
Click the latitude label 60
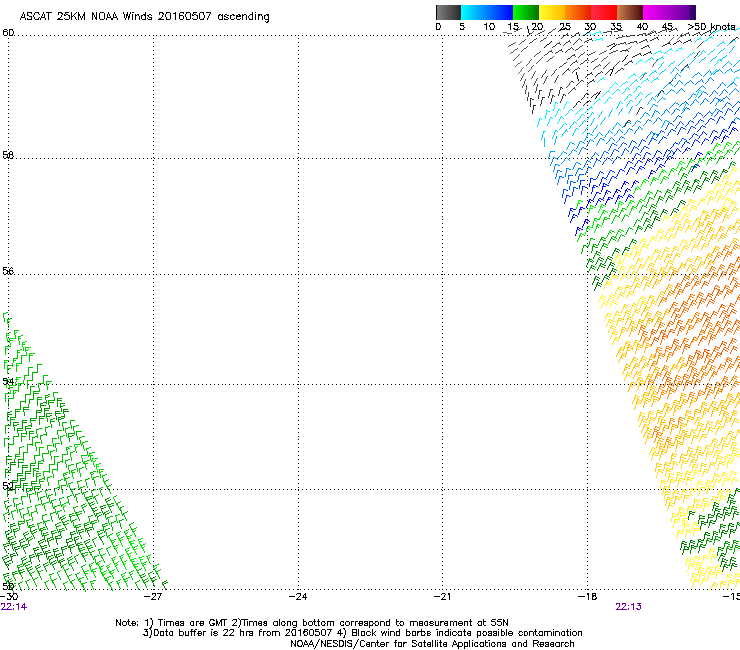click(x=8, y=33)
